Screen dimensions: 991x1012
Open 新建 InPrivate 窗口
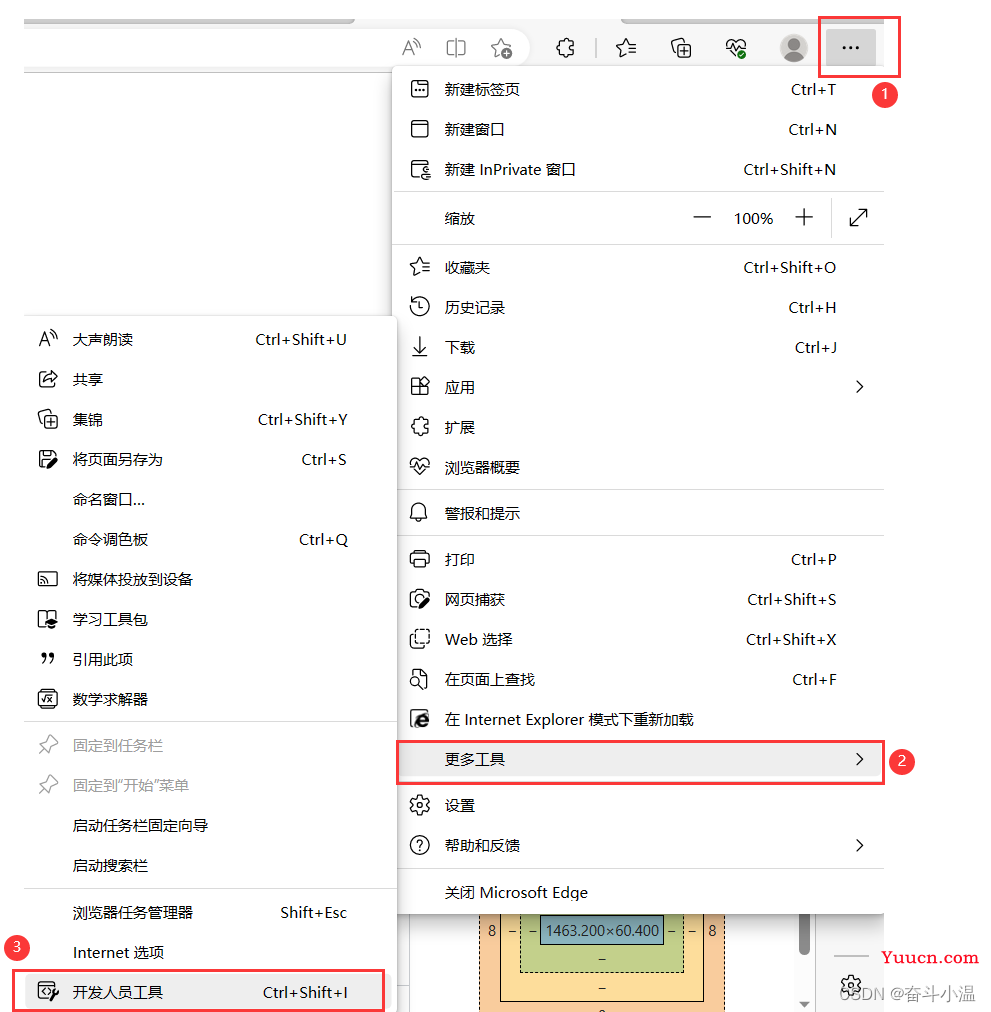638,170
